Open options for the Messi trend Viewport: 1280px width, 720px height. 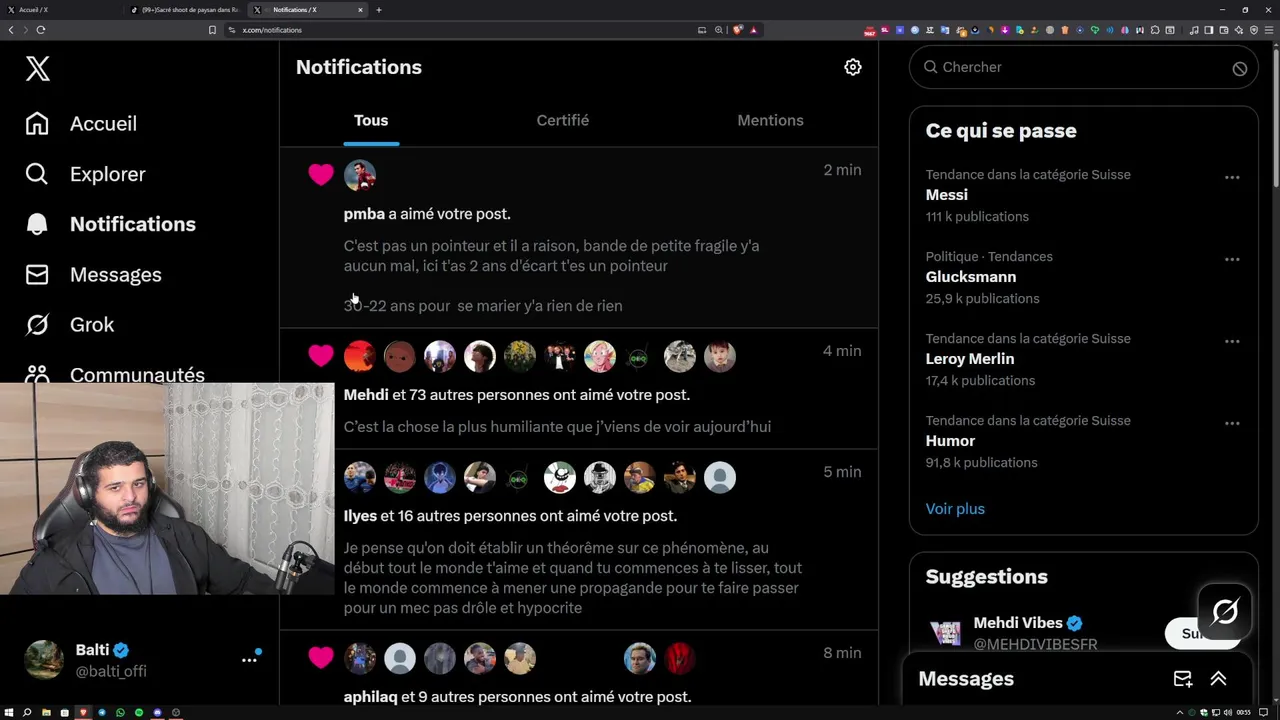tap(1232, 177)
